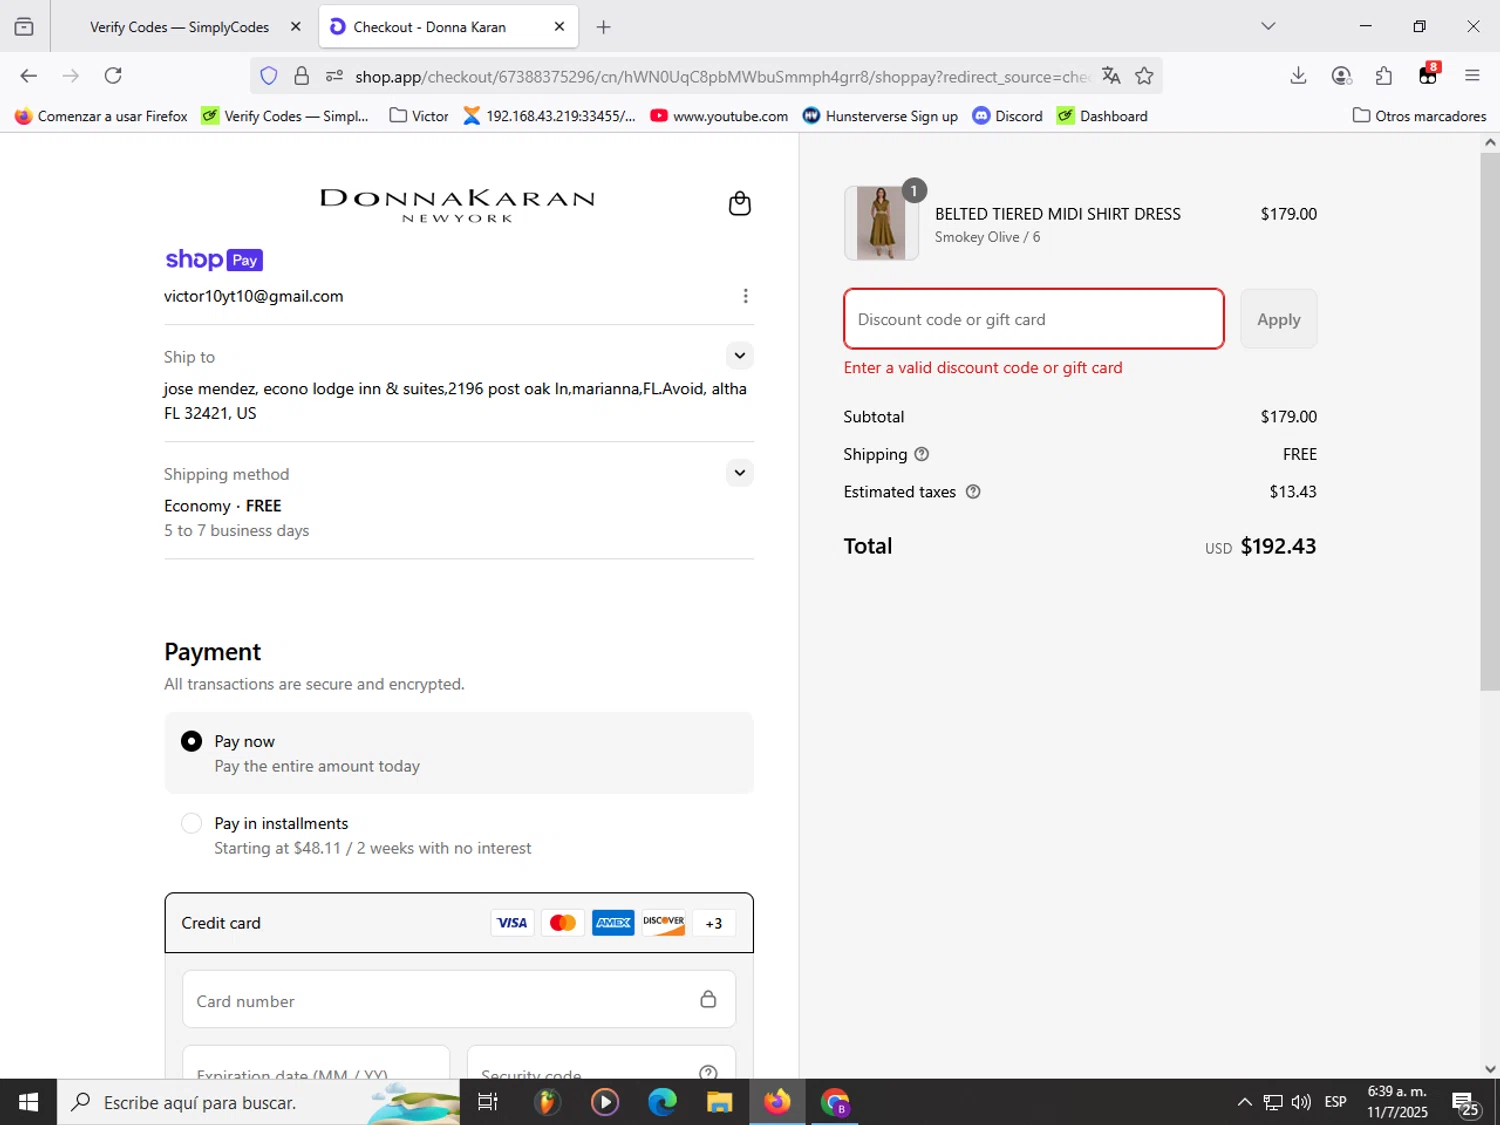Open the Dashboard bookmark
Image resolution: width=1500 pixels, height=1125 pixels.
[x=1102, y=116]
